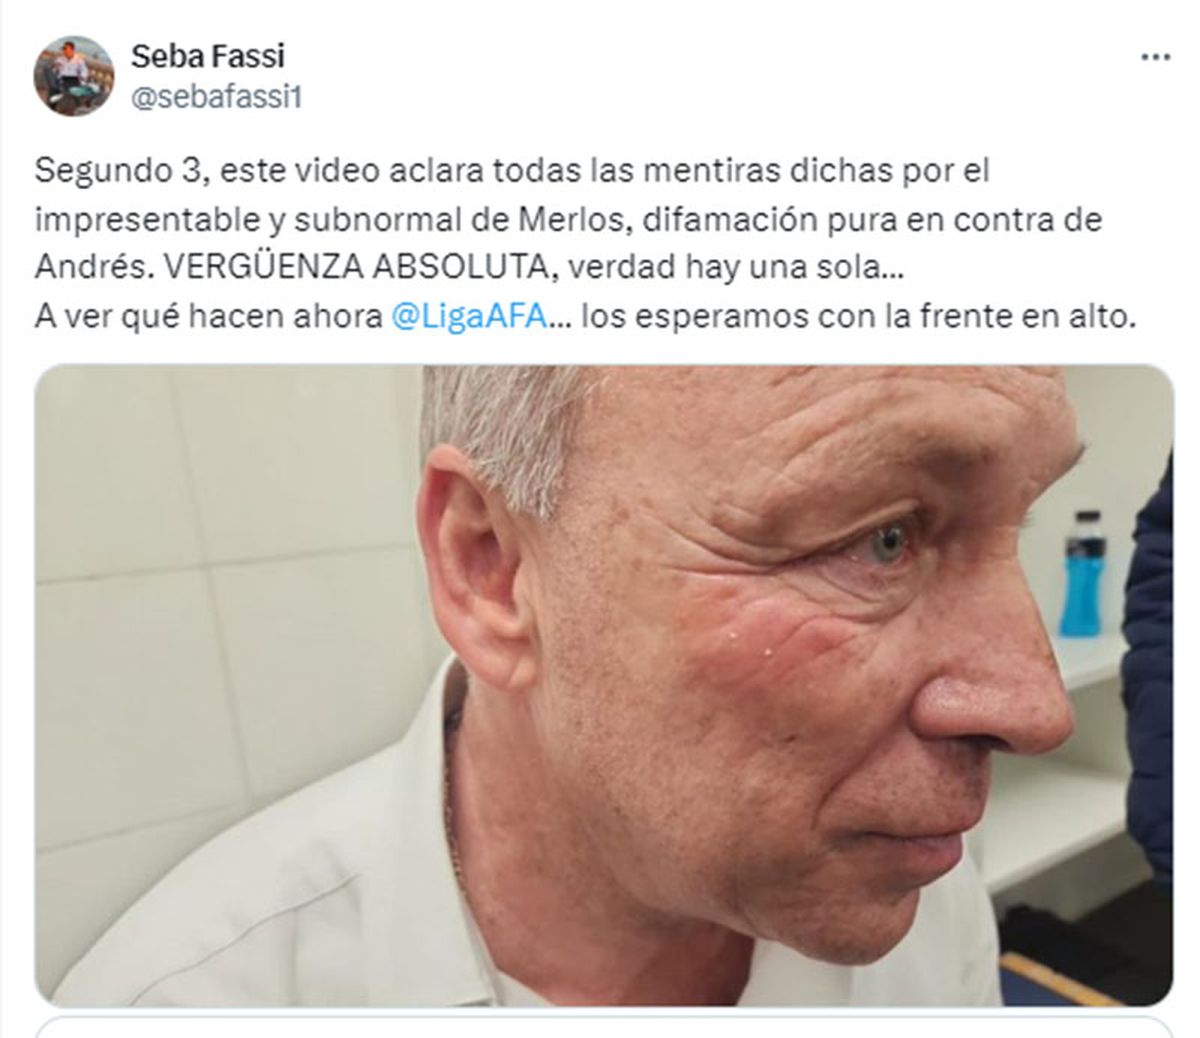
Task: Click the man's eye in the photo
Action: coord(889,541)
